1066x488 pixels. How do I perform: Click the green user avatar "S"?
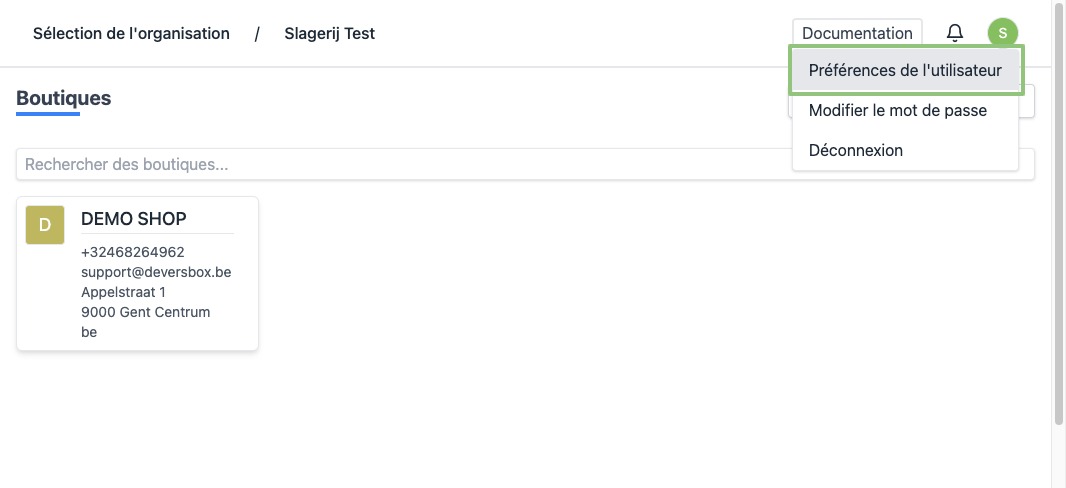tap(1003, 33)
